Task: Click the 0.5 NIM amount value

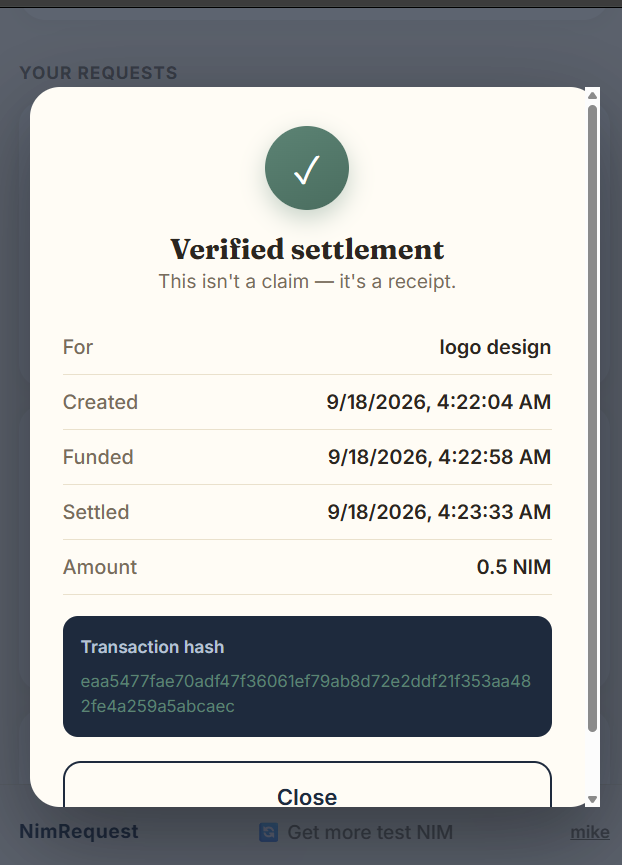Action: tap(514, 567)
